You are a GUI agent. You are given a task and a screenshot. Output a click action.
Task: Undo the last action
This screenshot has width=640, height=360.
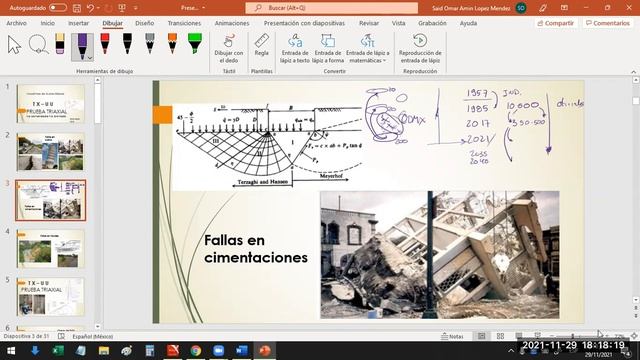coord(90,8)
